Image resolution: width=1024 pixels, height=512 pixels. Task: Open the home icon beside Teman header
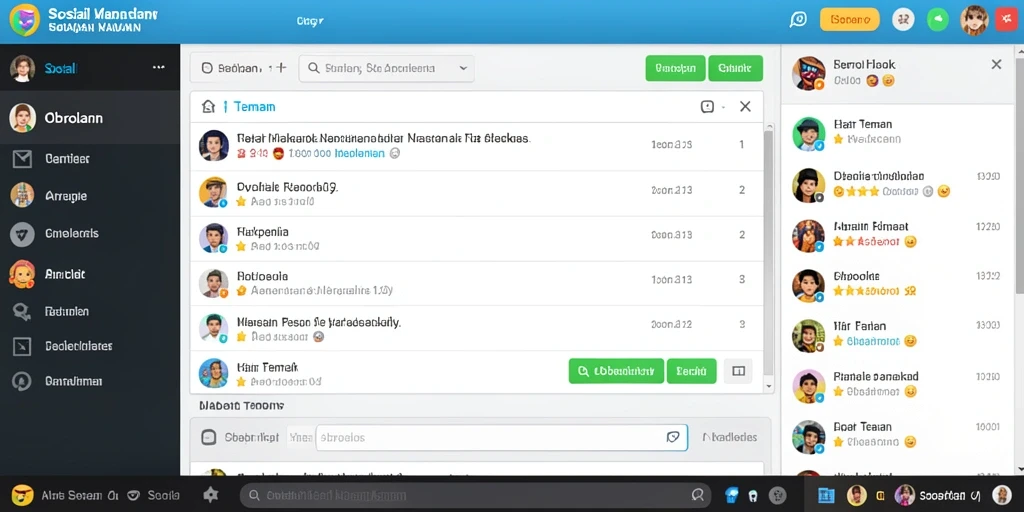208,106
